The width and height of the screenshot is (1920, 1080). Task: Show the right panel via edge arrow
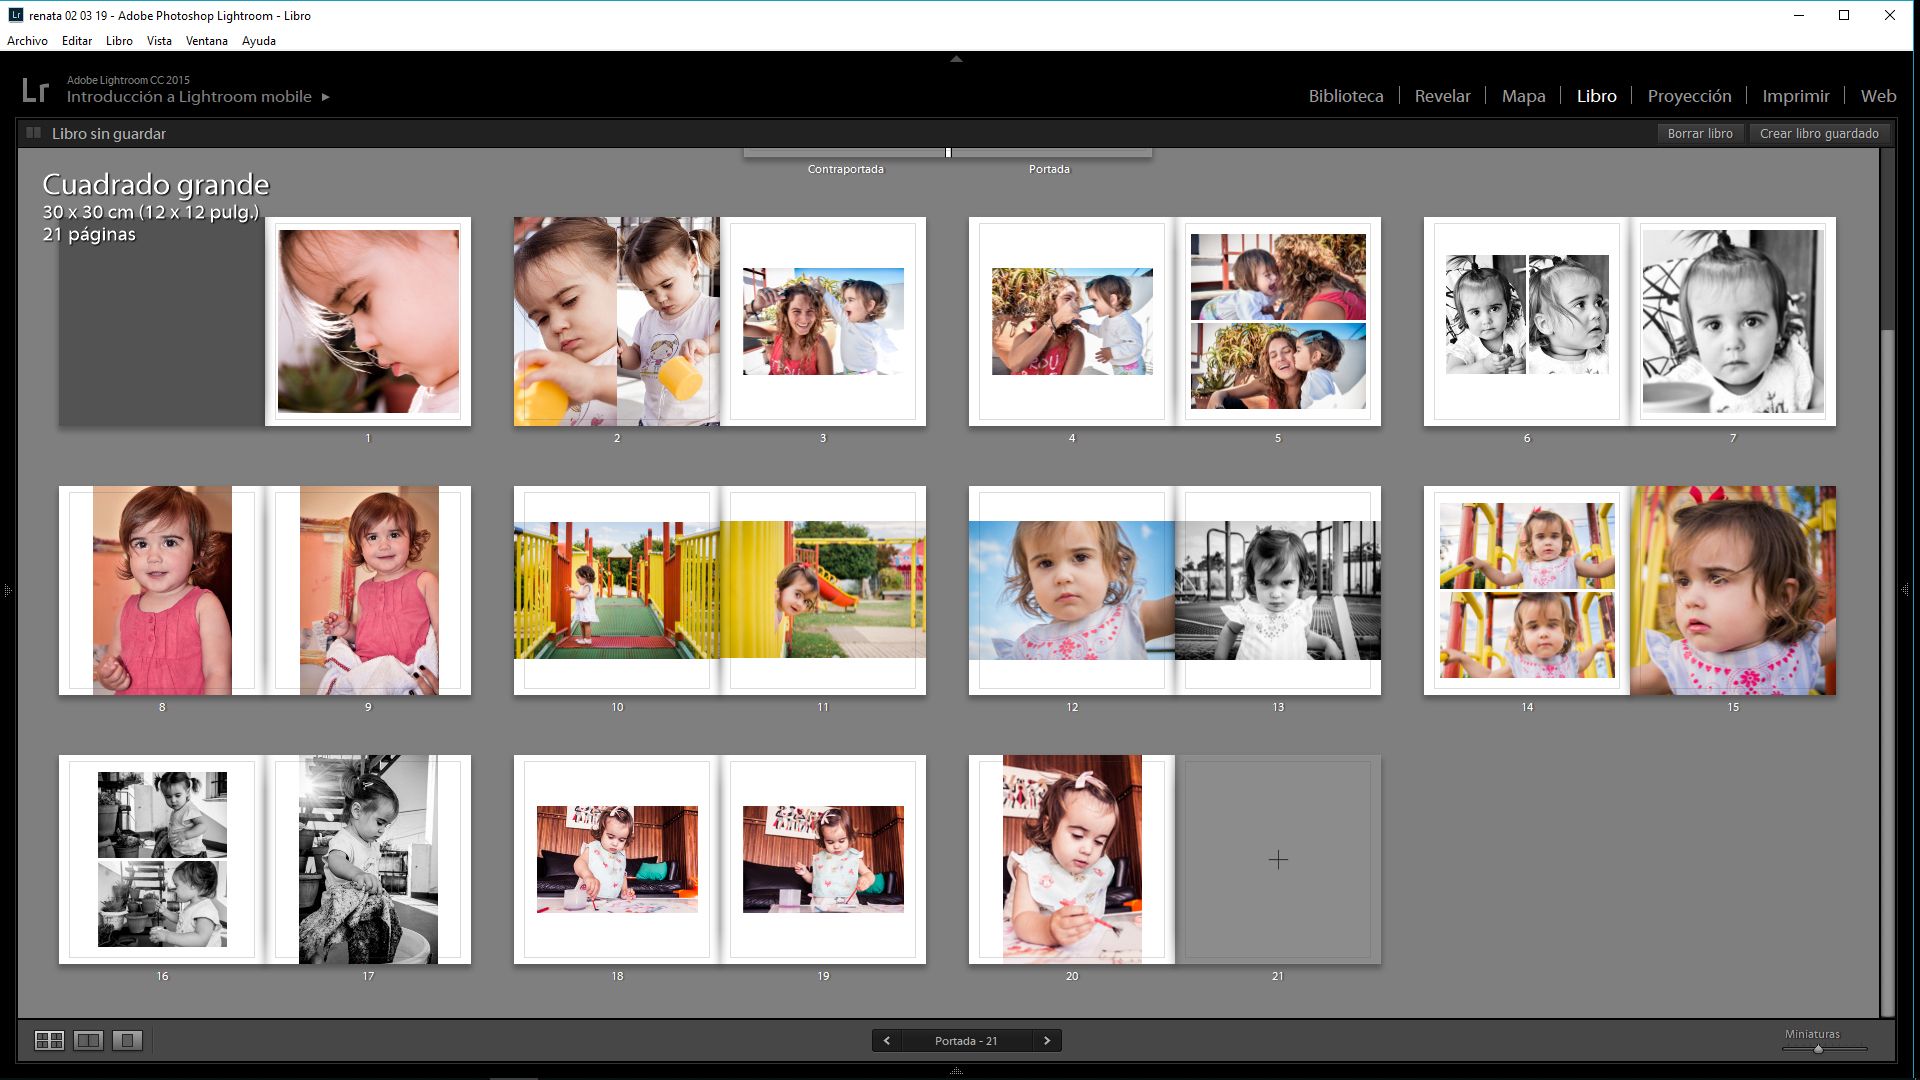coord(1905,591)
